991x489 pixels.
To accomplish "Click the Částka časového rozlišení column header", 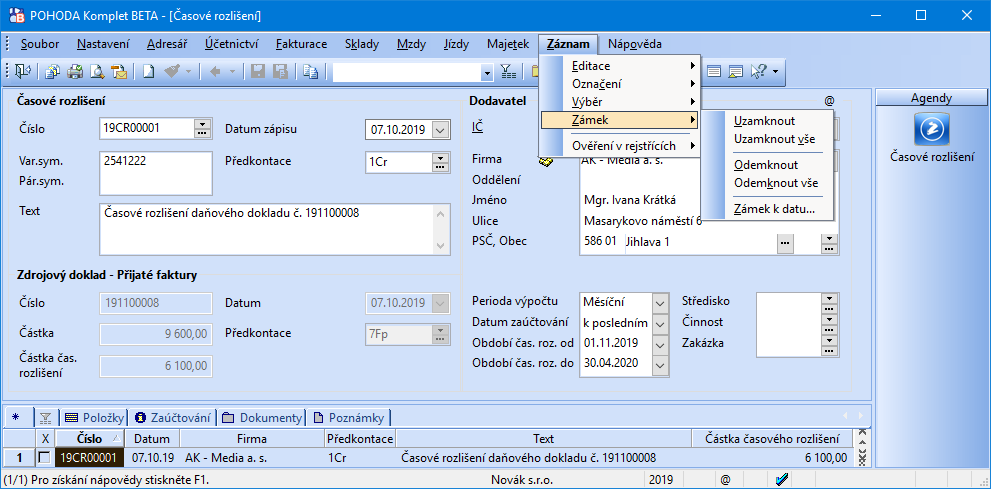I will coord(771,438).
